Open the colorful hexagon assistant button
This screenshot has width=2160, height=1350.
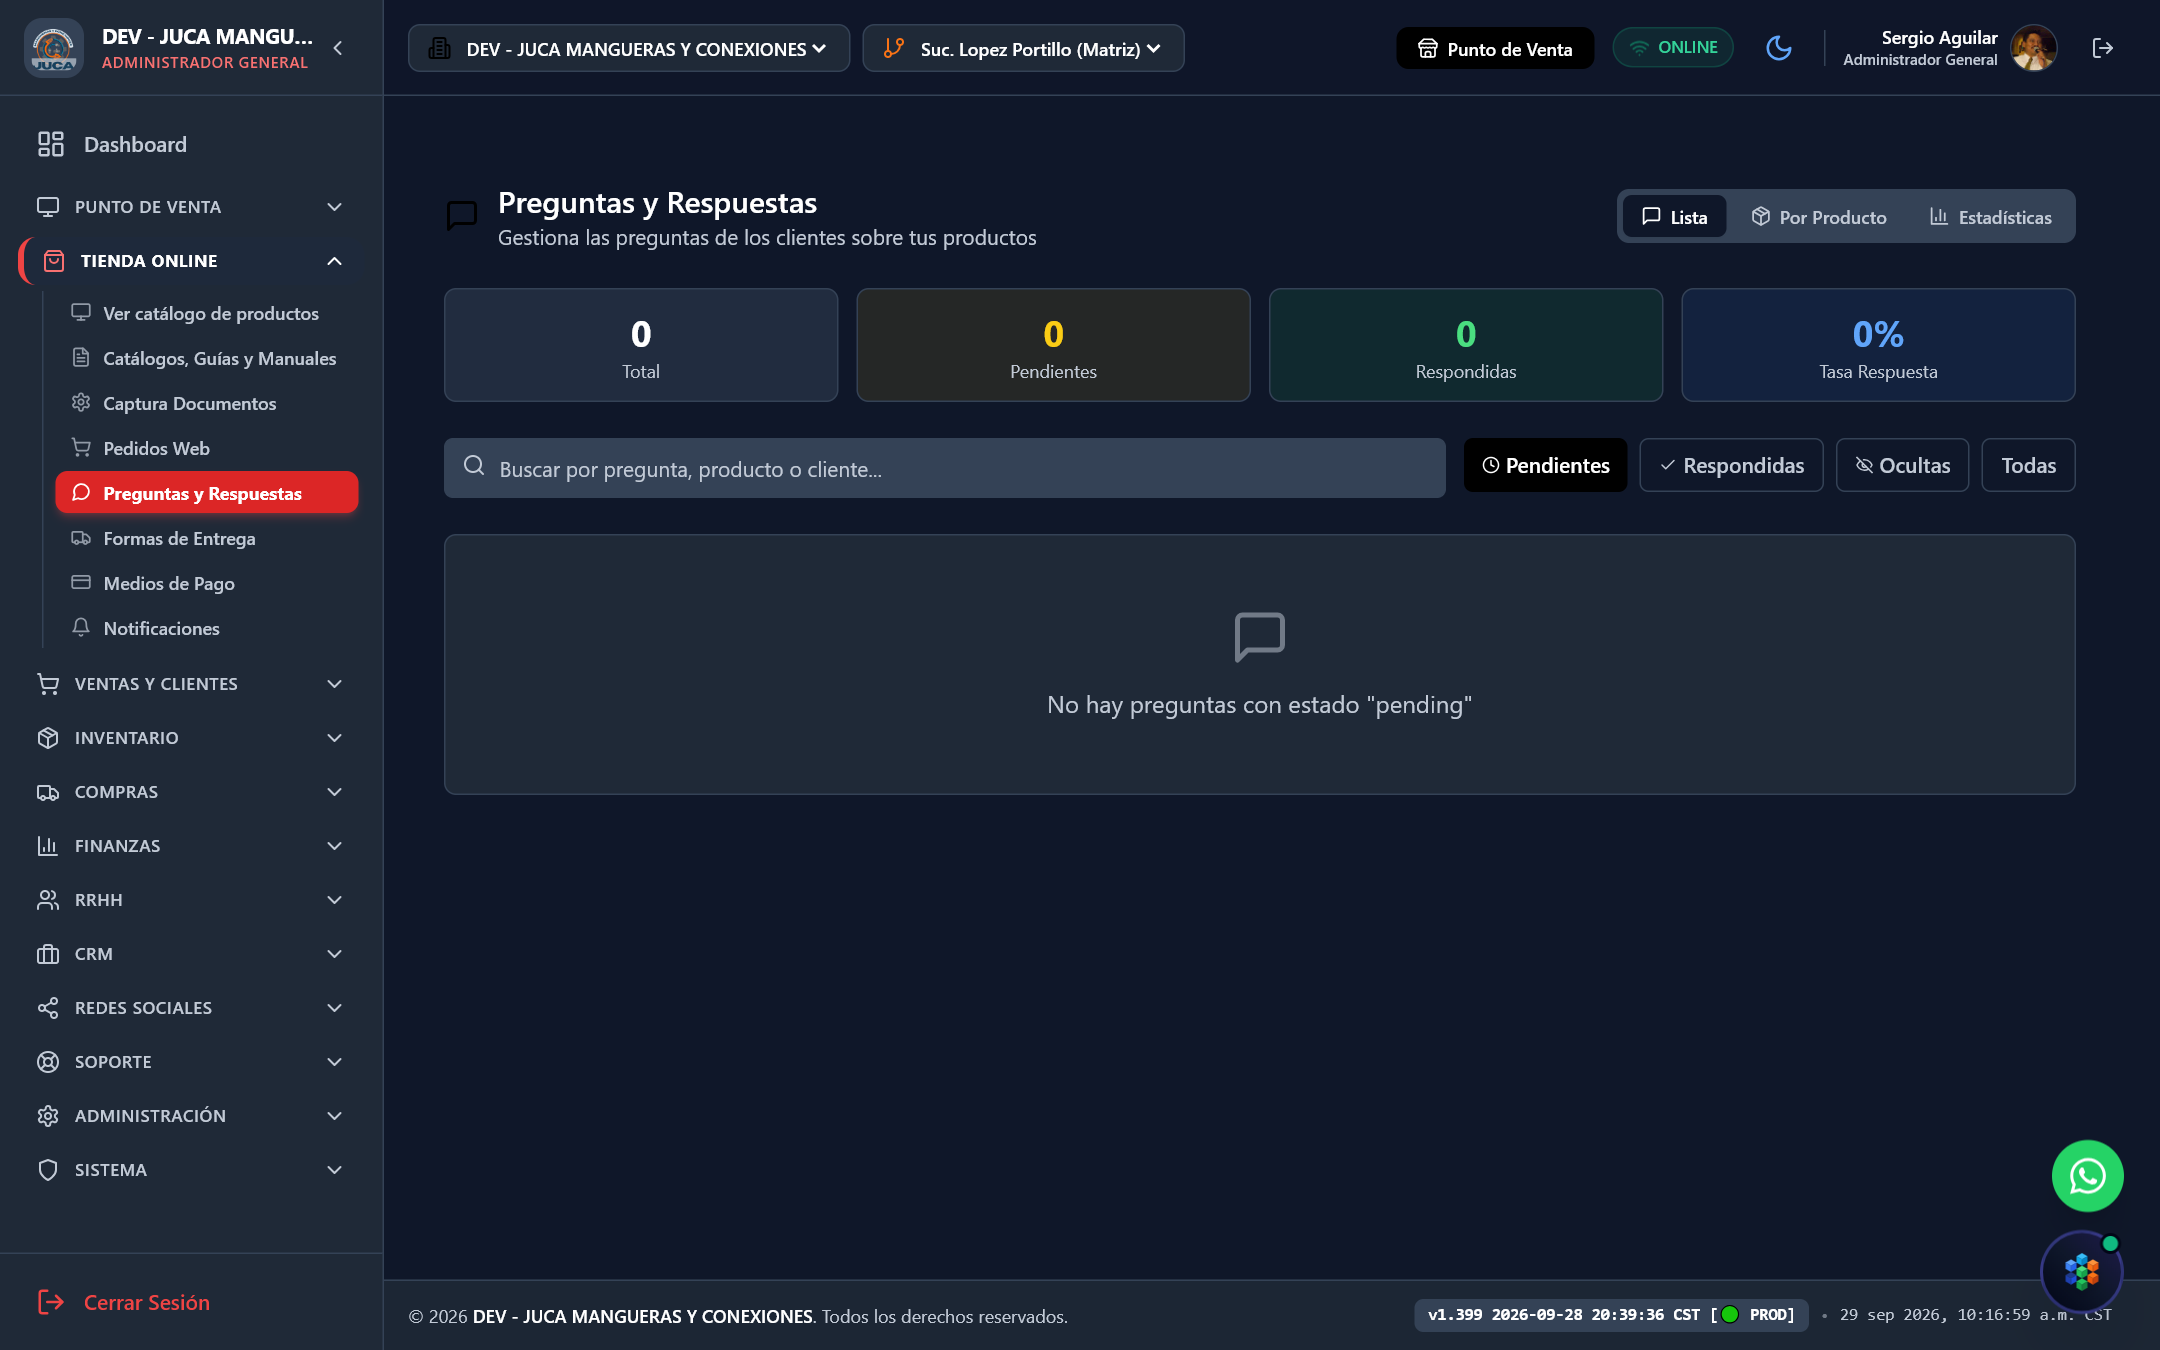(x=2081, y=1271)
